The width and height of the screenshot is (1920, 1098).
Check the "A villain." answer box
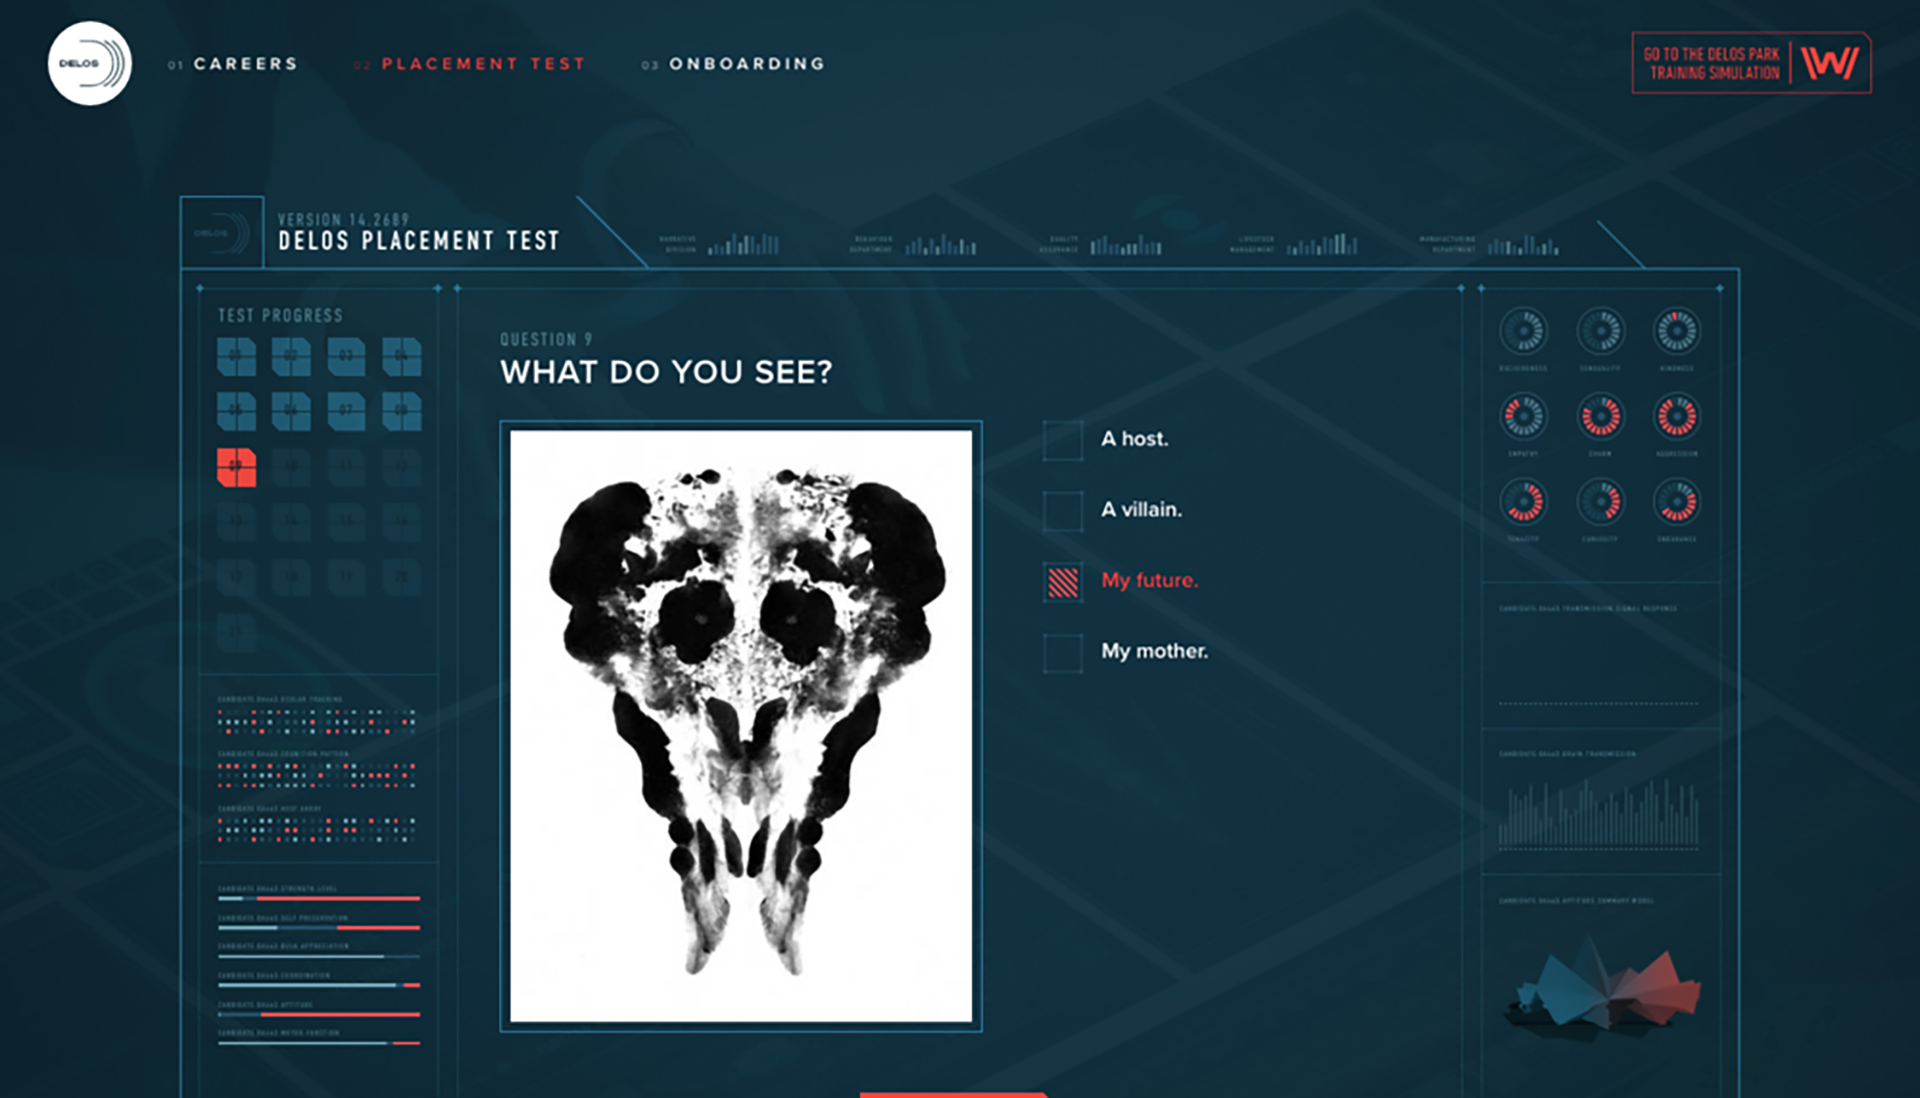(x=1063, y=511)
